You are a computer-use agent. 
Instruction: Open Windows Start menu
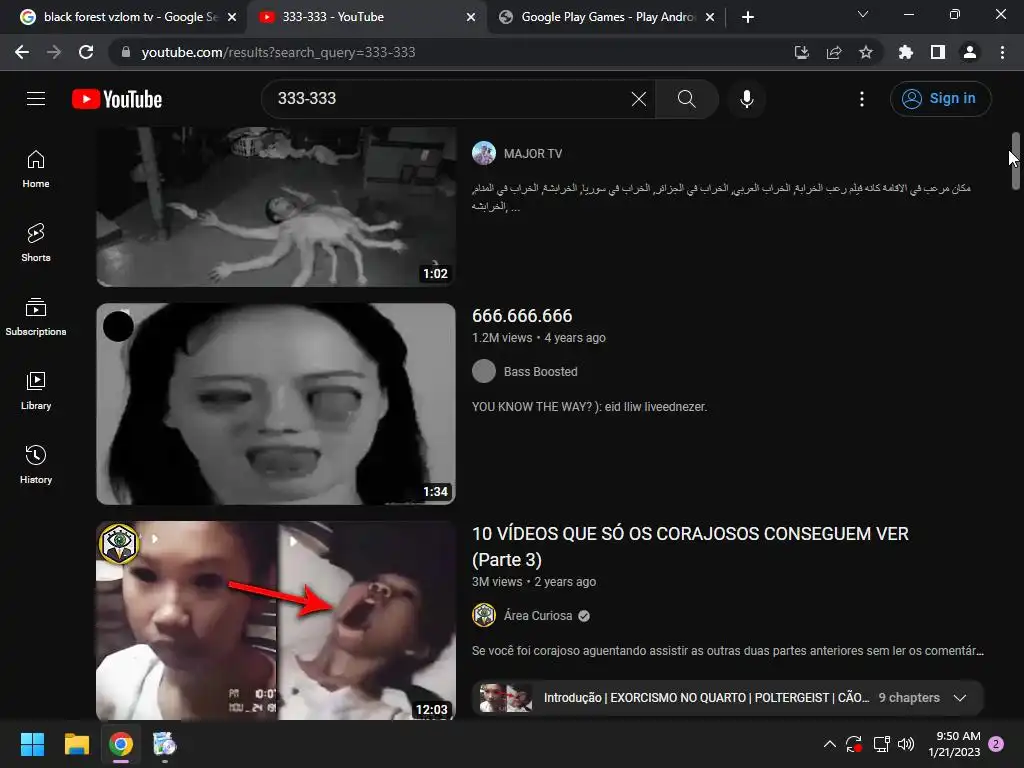(32, 744)
